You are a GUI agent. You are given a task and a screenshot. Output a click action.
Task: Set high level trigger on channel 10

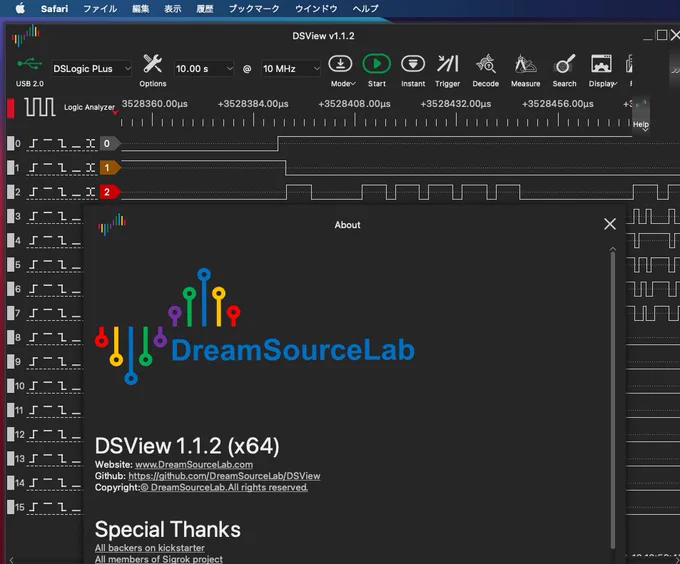pyautogui.click(x=48, y=385)
